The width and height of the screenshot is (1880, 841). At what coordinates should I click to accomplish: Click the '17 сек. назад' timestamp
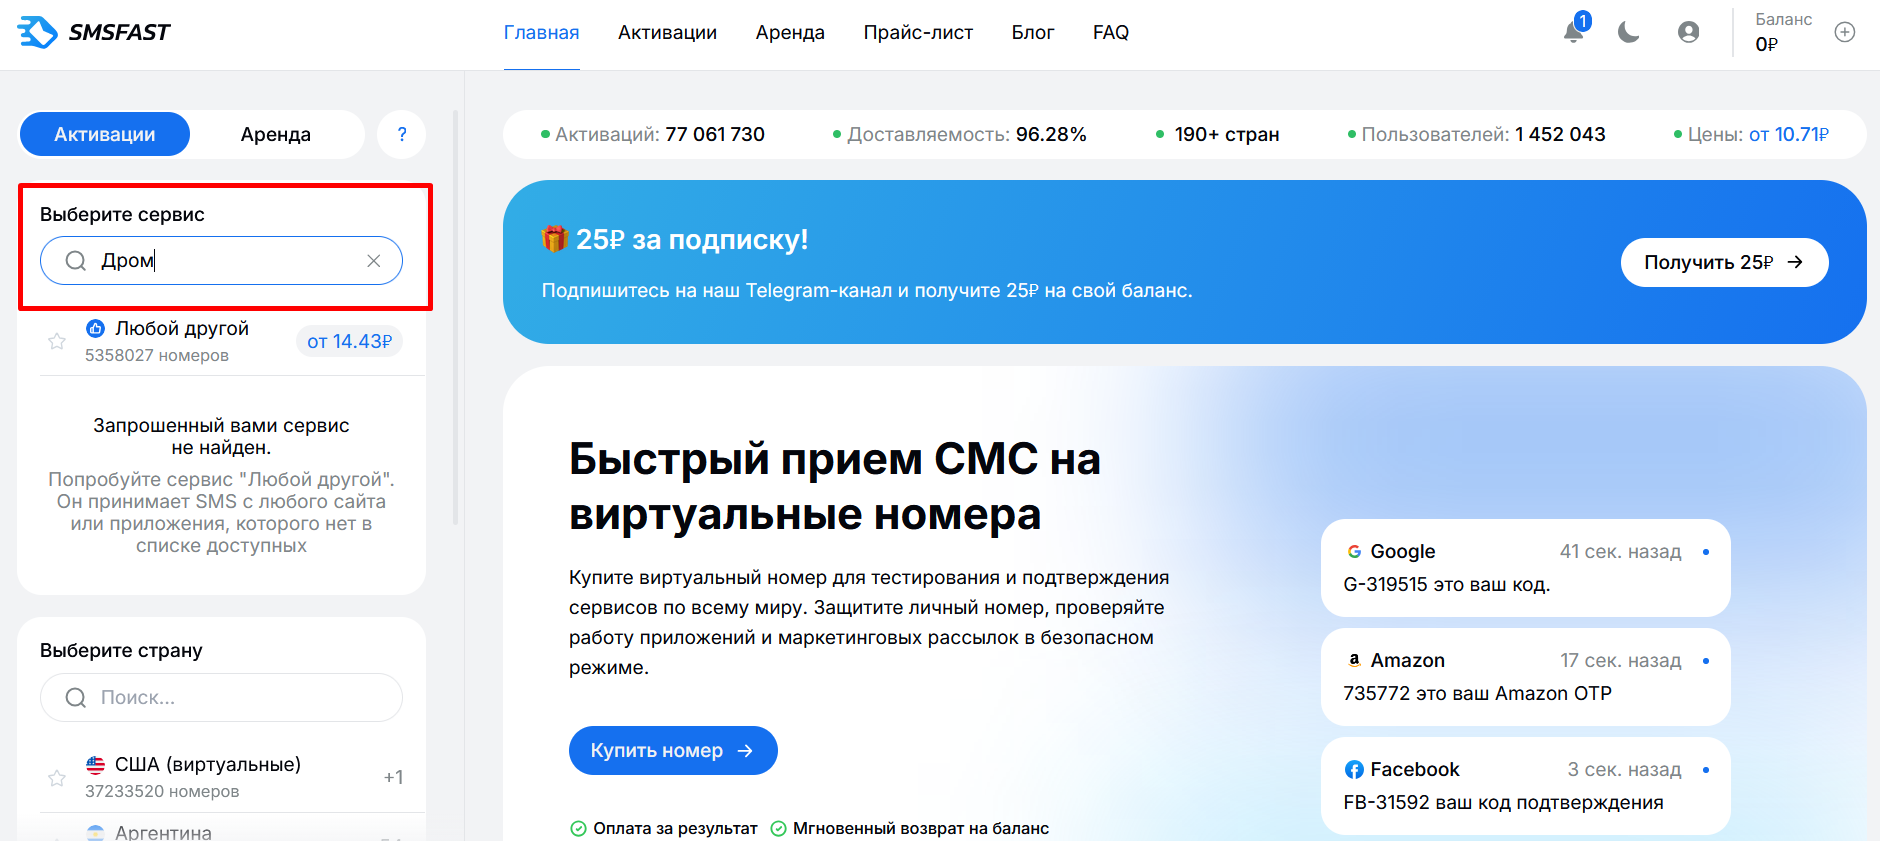click(1621, 661)
